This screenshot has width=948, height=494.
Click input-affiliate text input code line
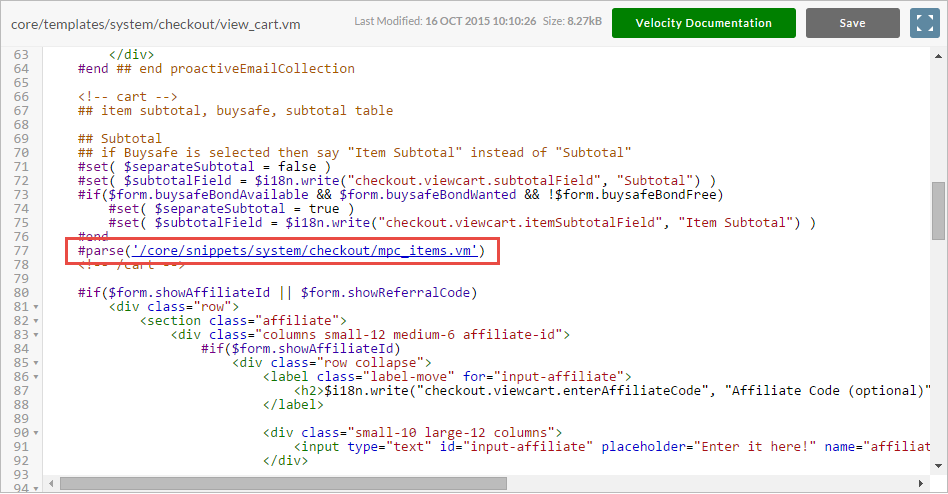[x=612, y=447]
